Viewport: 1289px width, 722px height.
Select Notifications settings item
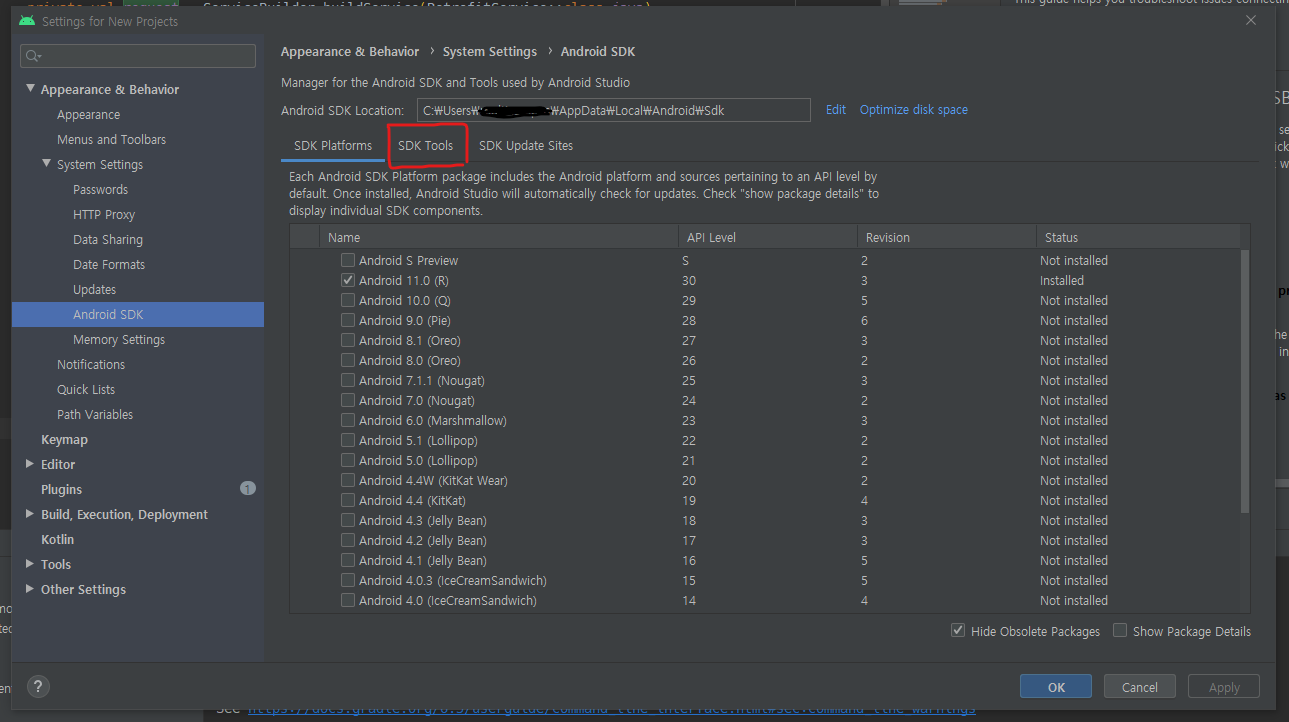point(91,364)
